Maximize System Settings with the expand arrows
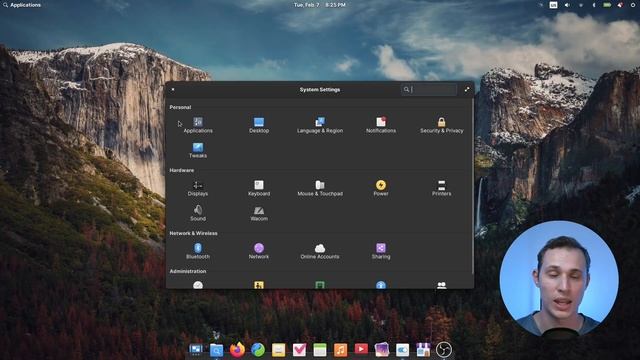This screenshot has width=640, height=360. [x=467, y=89]
